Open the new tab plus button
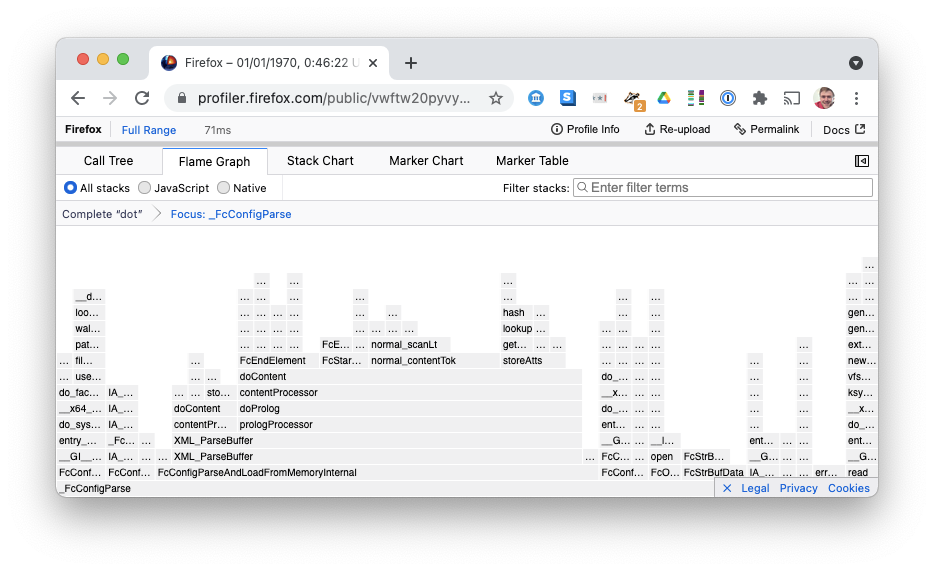Image resolution: width=934 pixels, height=571 pixels. tap(410, 63)
